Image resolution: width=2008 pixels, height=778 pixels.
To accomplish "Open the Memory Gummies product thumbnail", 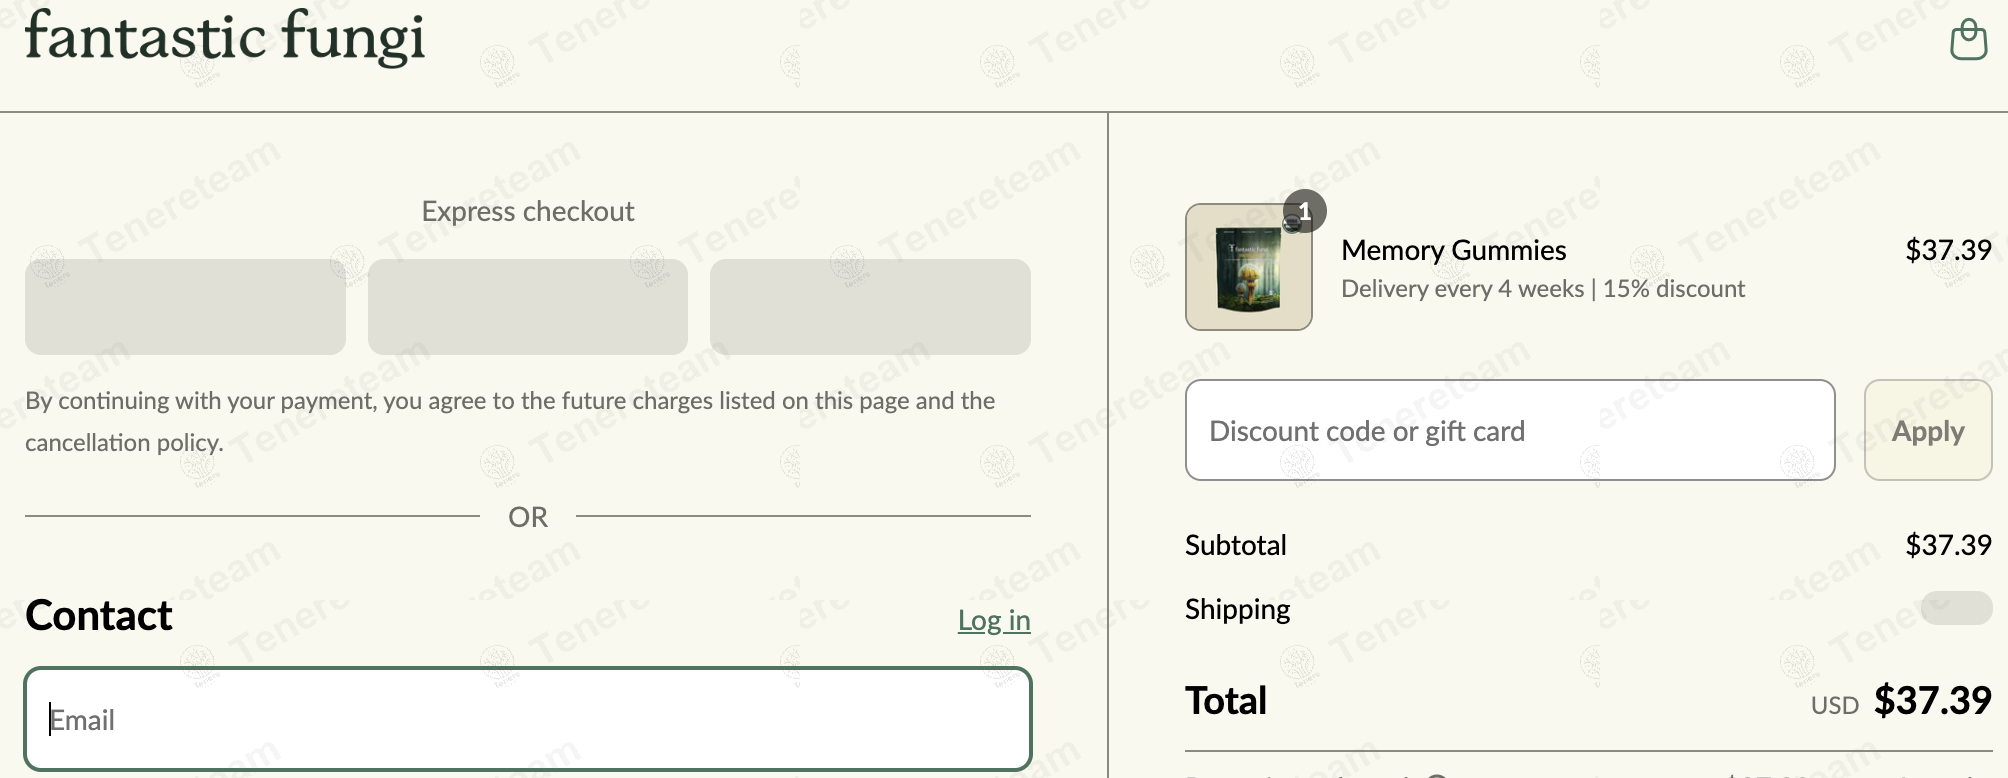I will click(x=1248, y=267).
